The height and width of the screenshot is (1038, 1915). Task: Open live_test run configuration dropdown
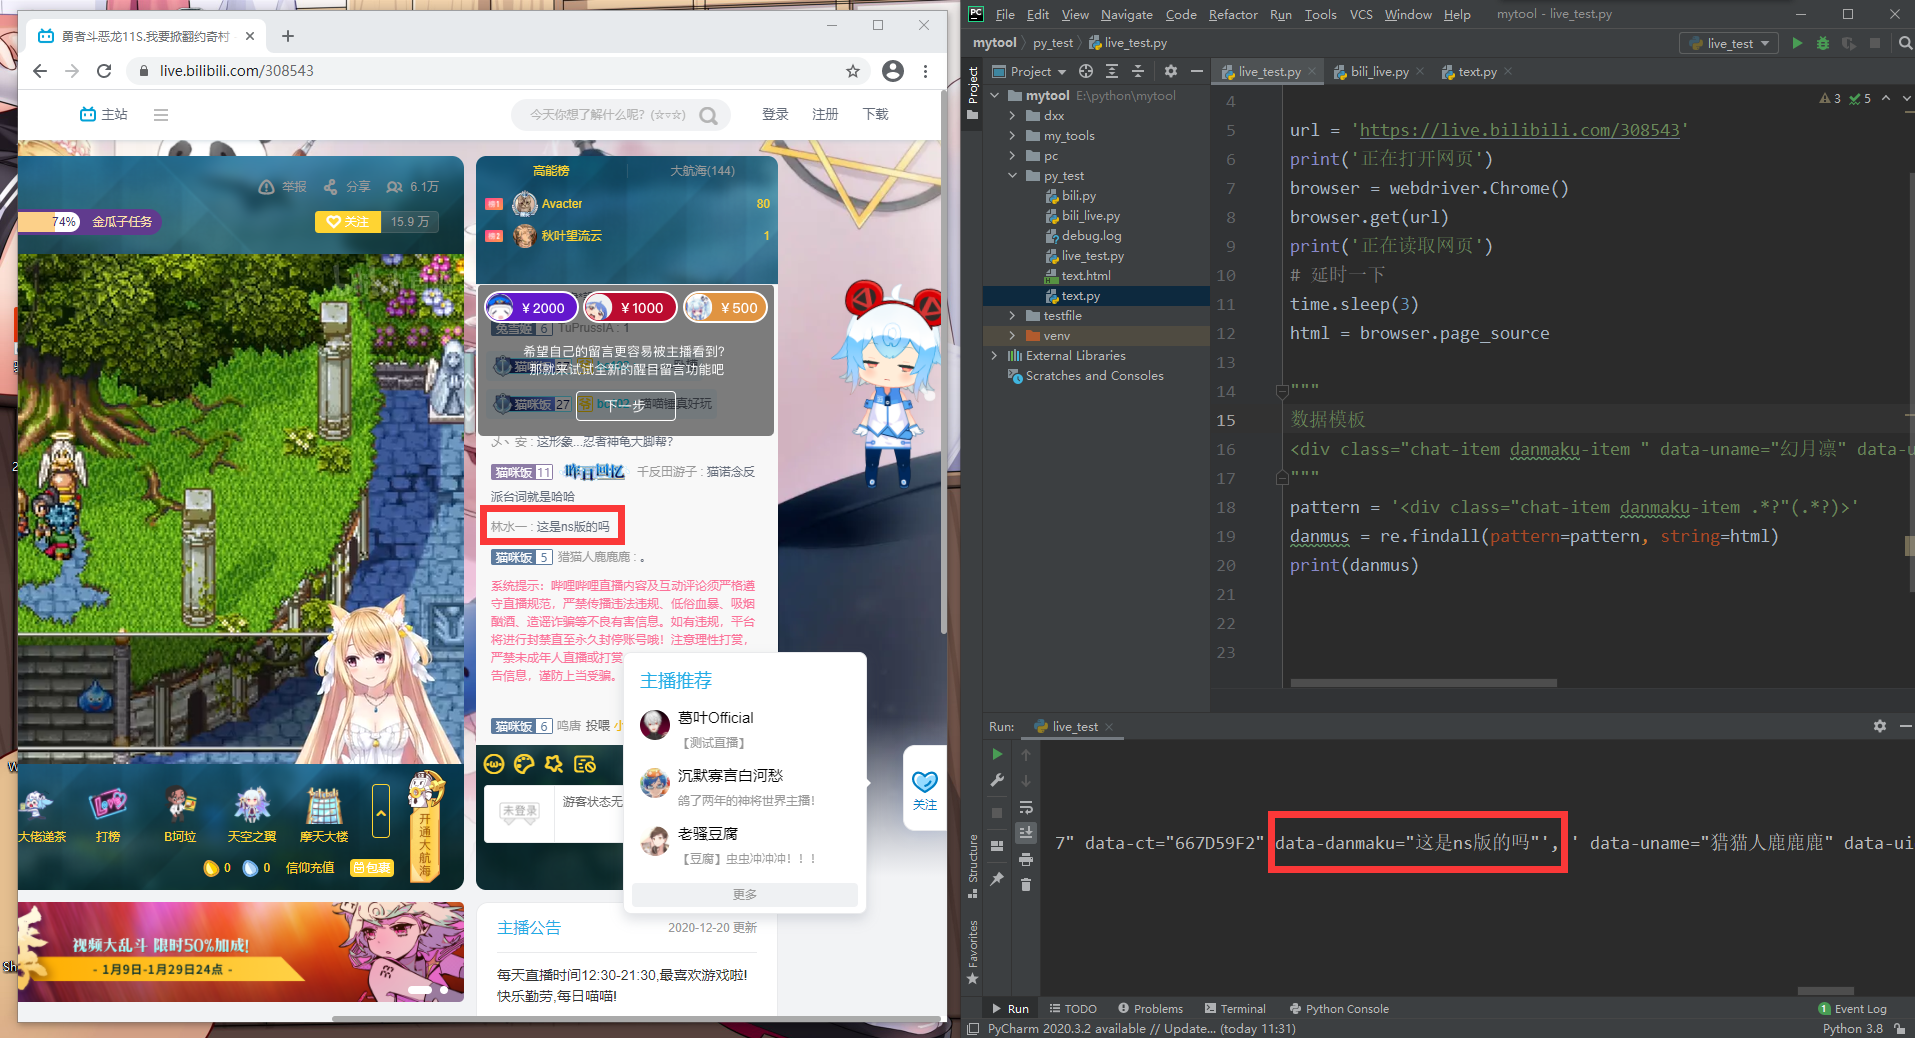1729,43
